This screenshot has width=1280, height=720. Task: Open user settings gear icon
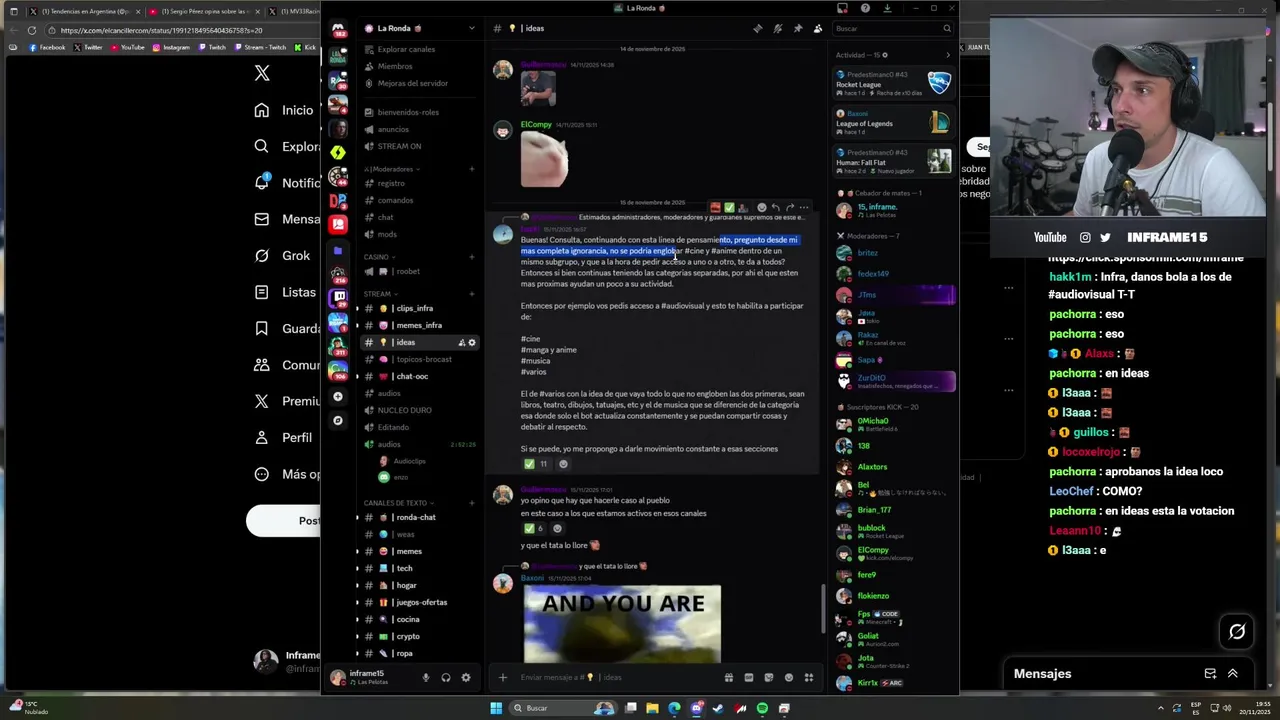coord(466,677)
